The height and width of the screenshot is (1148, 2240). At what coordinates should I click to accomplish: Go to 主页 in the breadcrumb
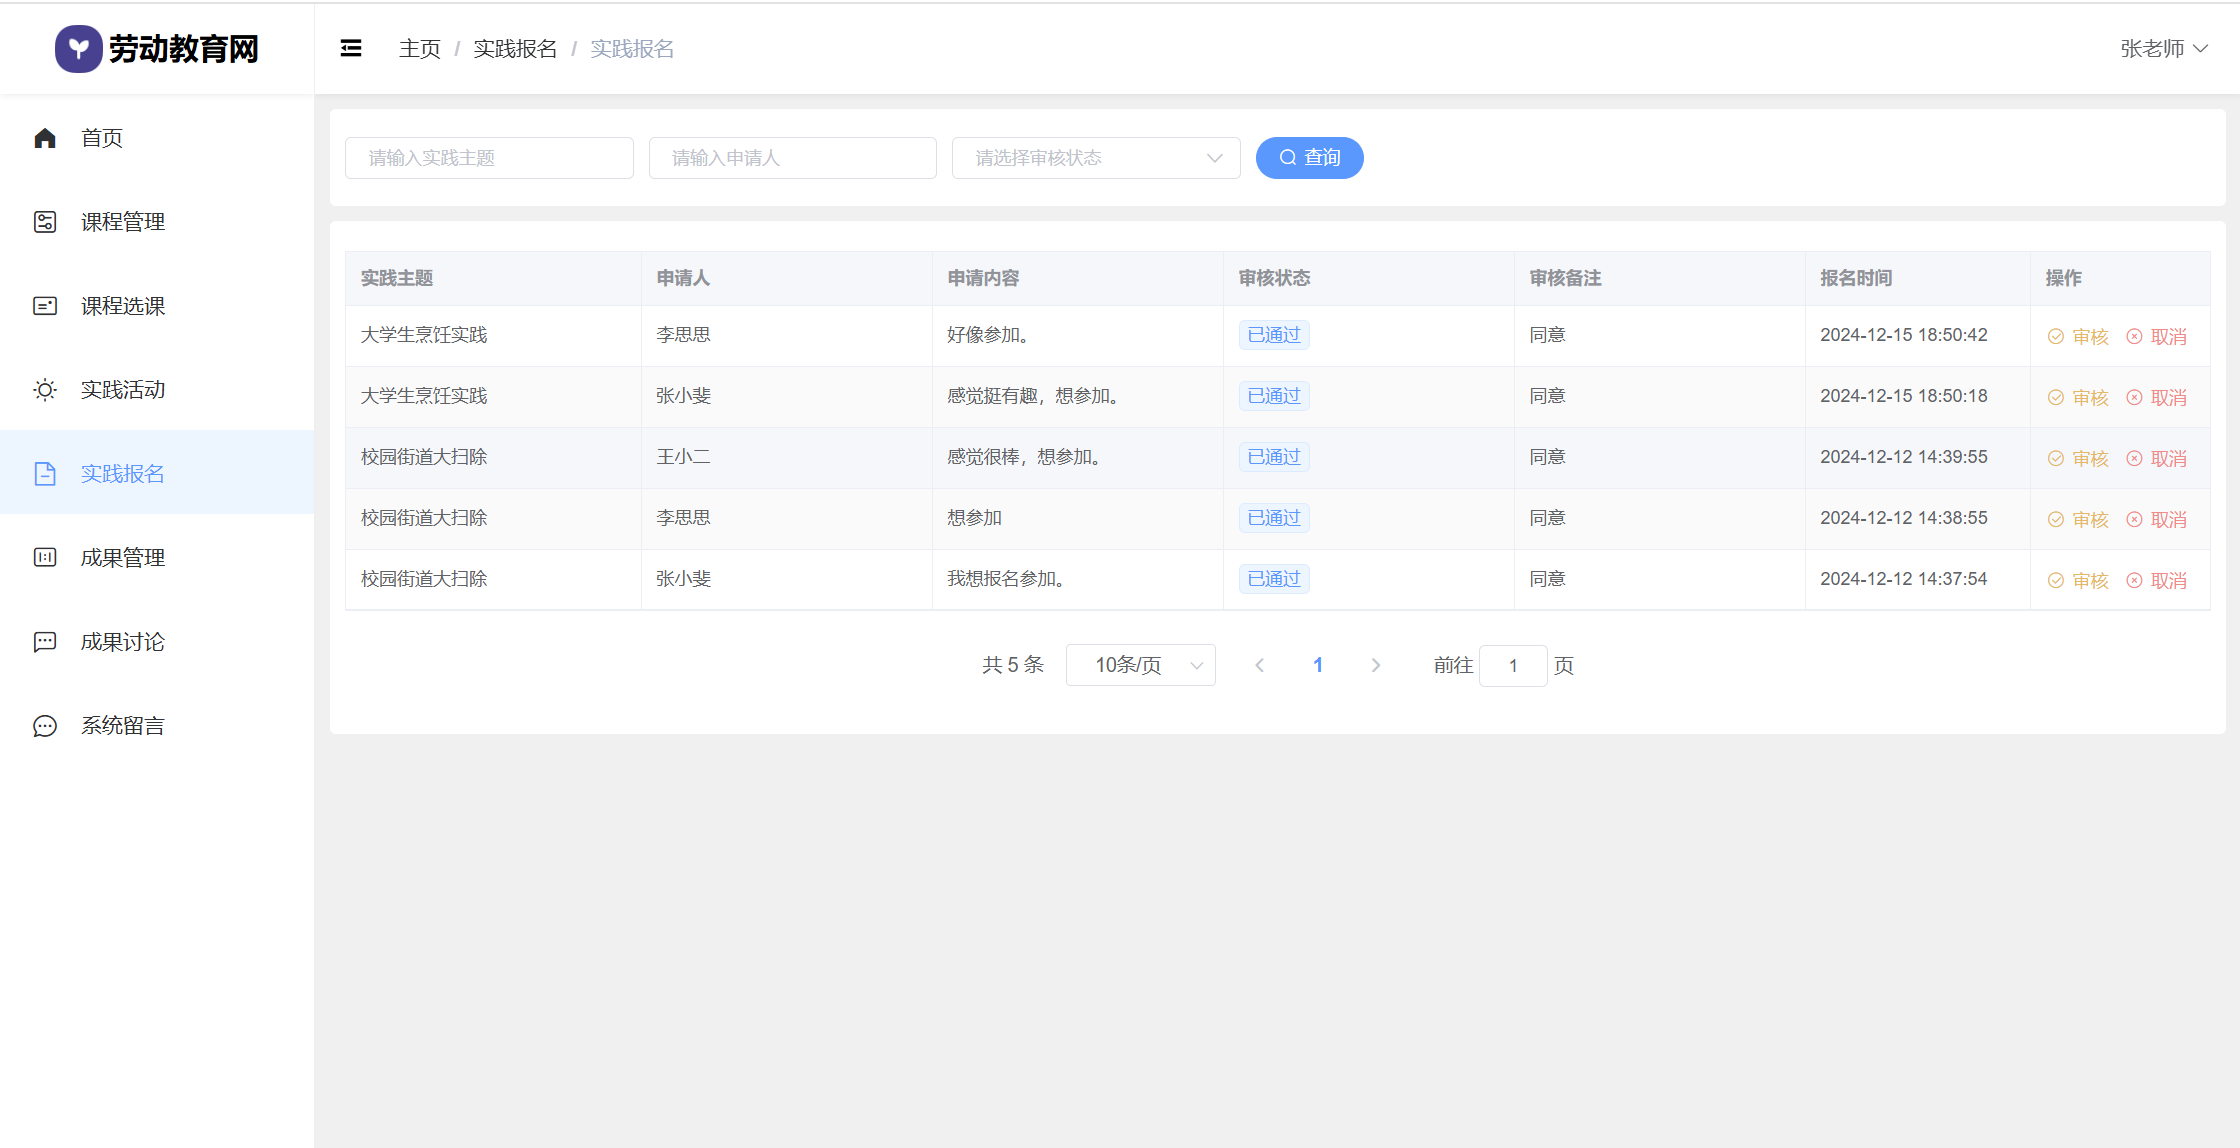click(x=419, y=49)
